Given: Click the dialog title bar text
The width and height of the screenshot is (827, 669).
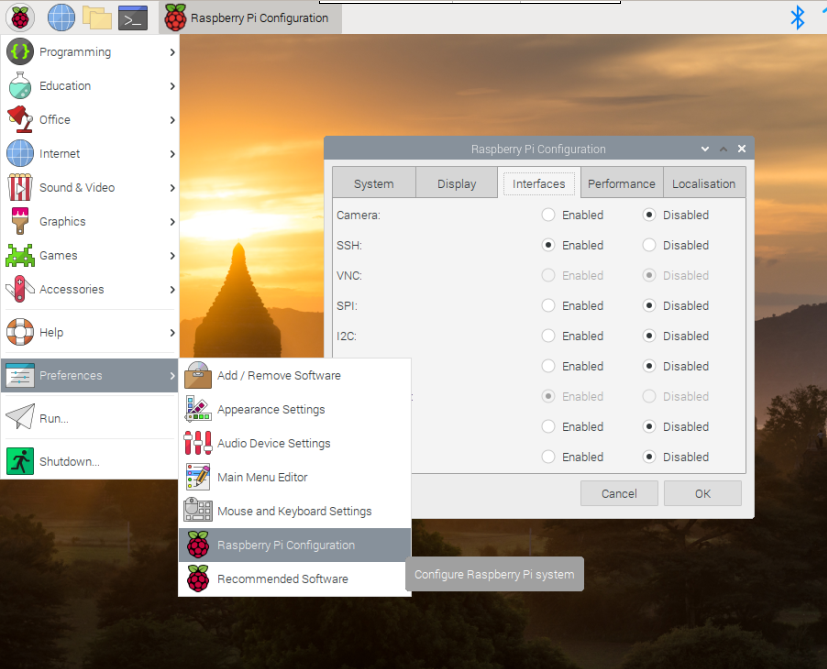Looking at the screenshot, I should 538,149.
